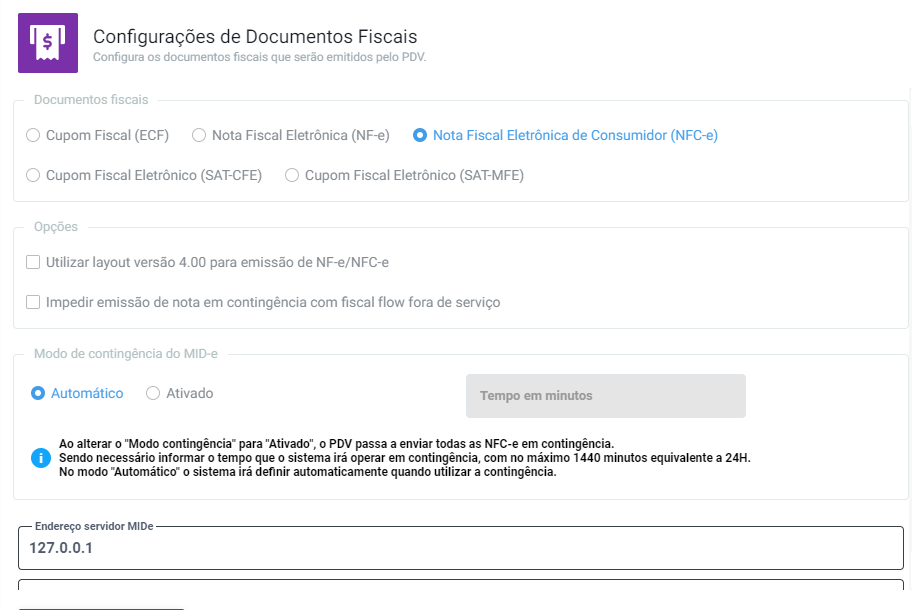Select Cupom Fiscal (ECF) option
Screen dimensions: 912x610
click(33, 135)
